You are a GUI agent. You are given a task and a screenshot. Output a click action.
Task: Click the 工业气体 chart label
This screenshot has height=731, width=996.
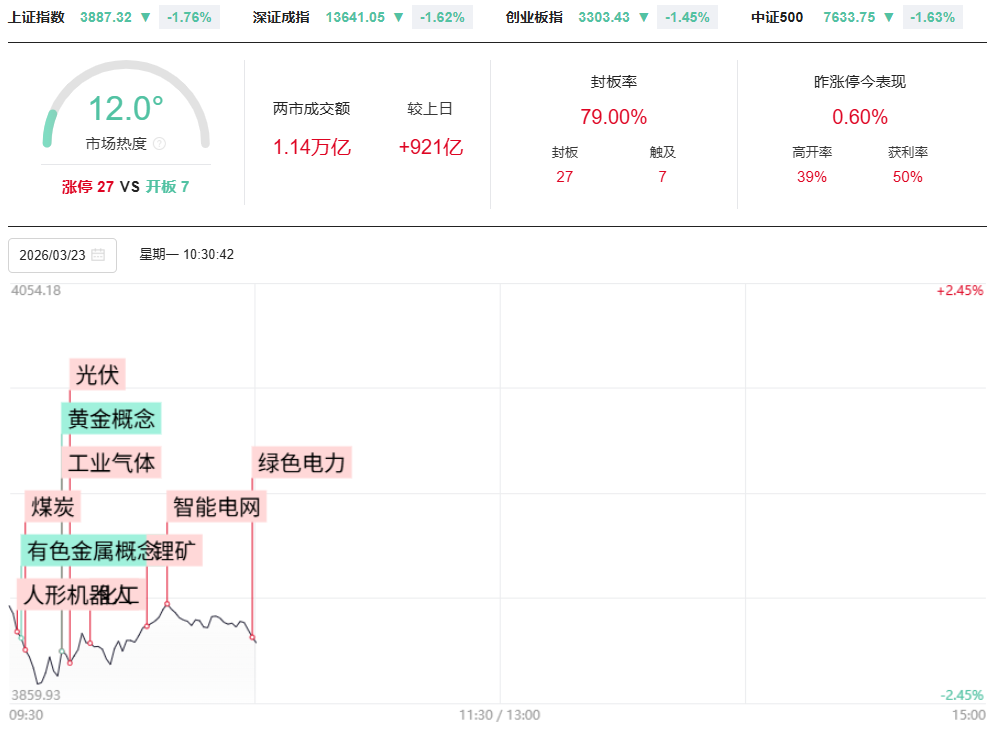pyautogui.click(x=111, y=463)
